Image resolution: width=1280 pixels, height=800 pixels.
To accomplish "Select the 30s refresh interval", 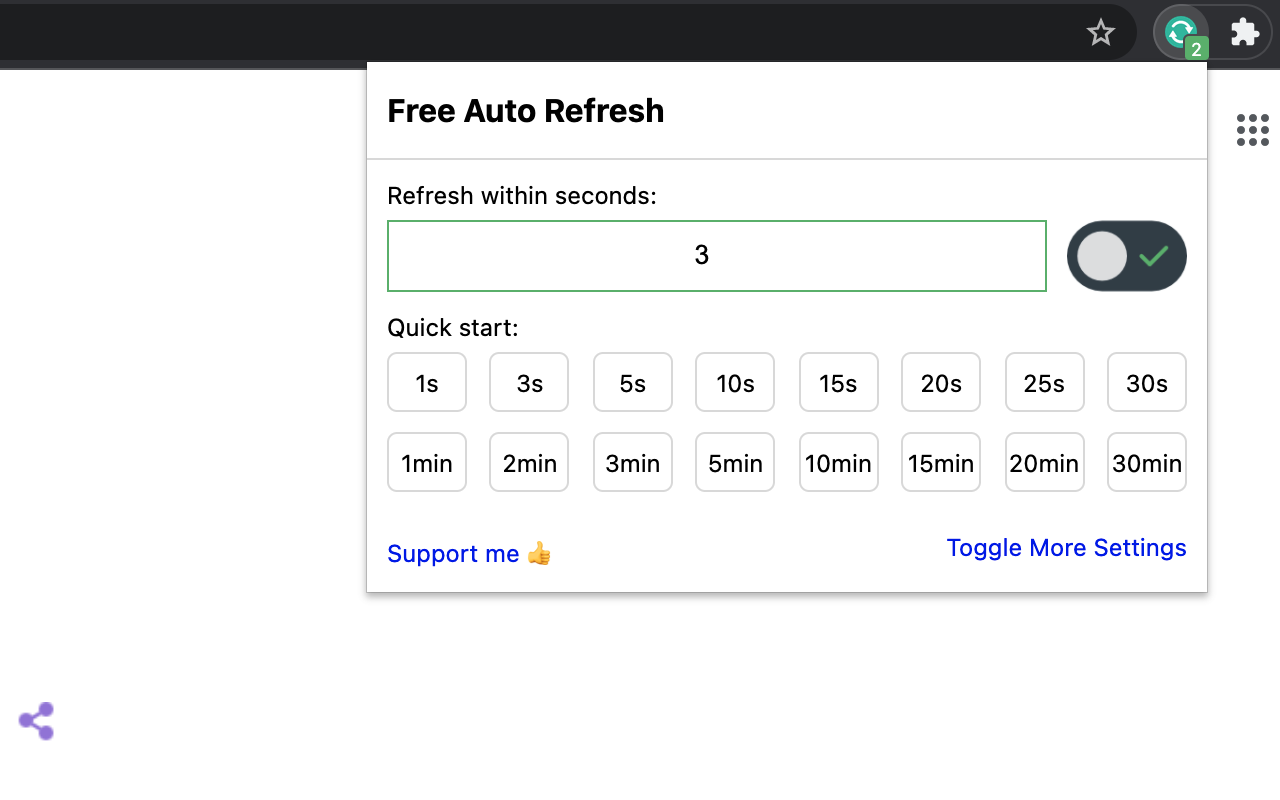I will click(x=1146, y=382).
